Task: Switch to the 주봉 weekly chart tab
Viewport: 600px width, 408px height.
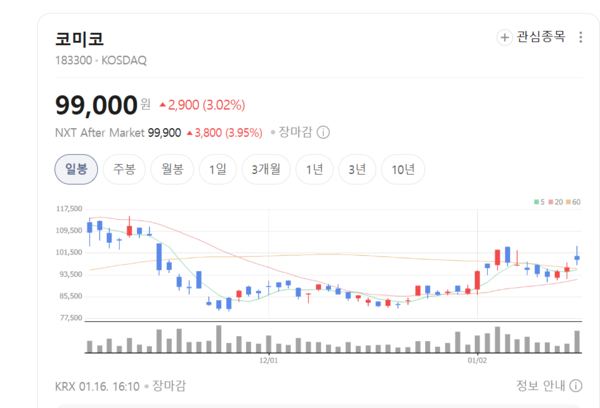Action: pyautogui.click(x=124, y=169)
